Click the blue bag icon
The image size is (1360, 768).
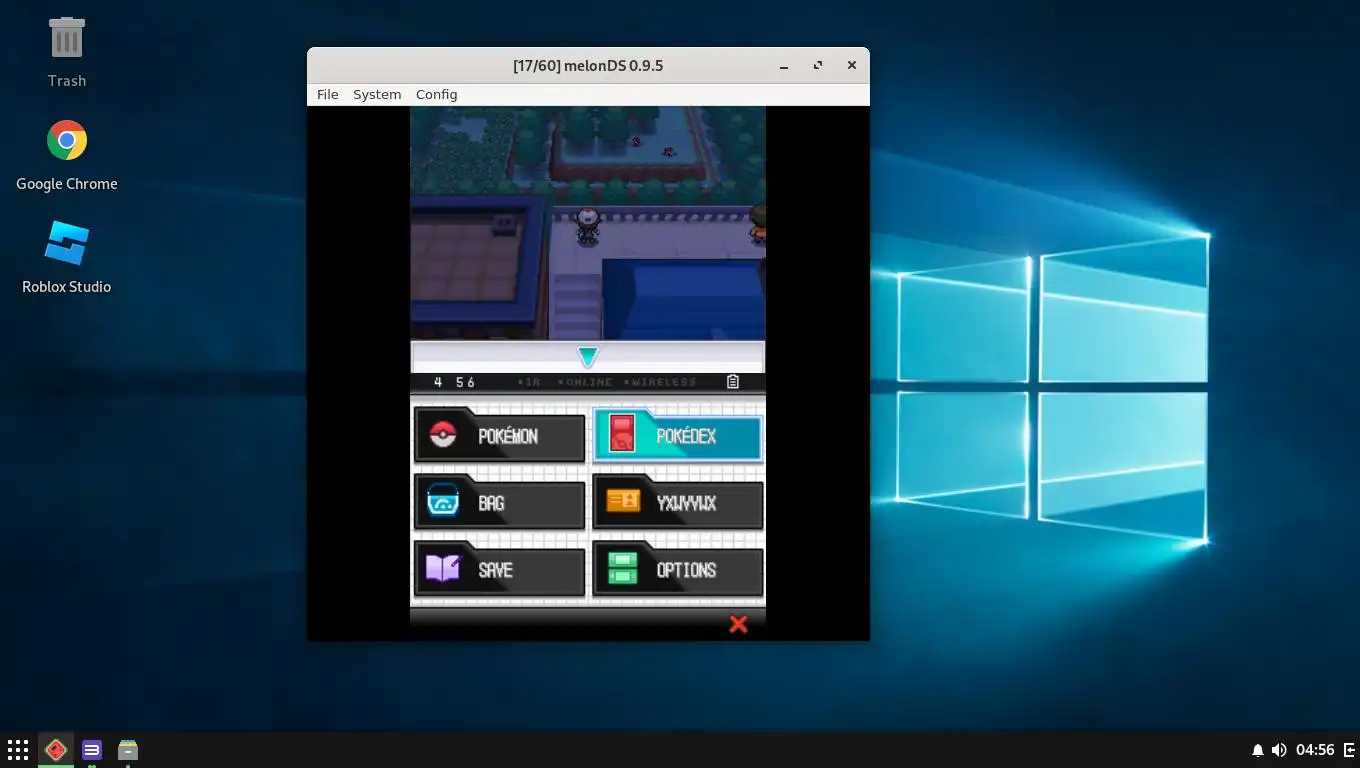click(x=443, y=500)
